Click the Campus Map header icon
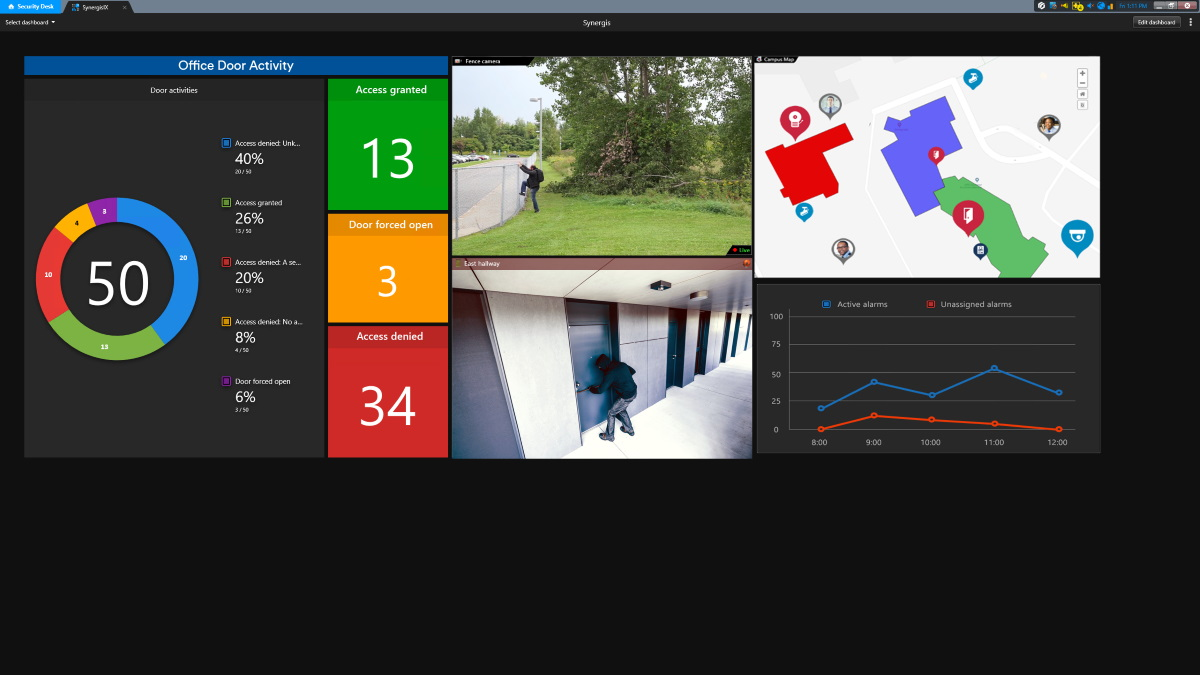Viewport: 1200px width, 675px height. pos(761,60)
